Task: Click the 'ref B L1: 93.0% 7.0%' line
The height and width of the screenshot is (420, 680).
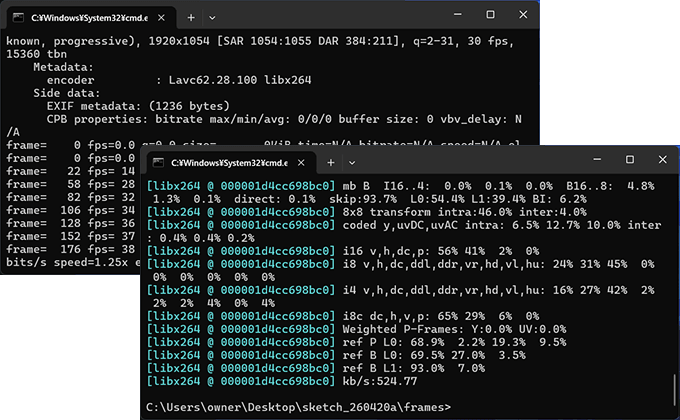Action: pos(316,368)
